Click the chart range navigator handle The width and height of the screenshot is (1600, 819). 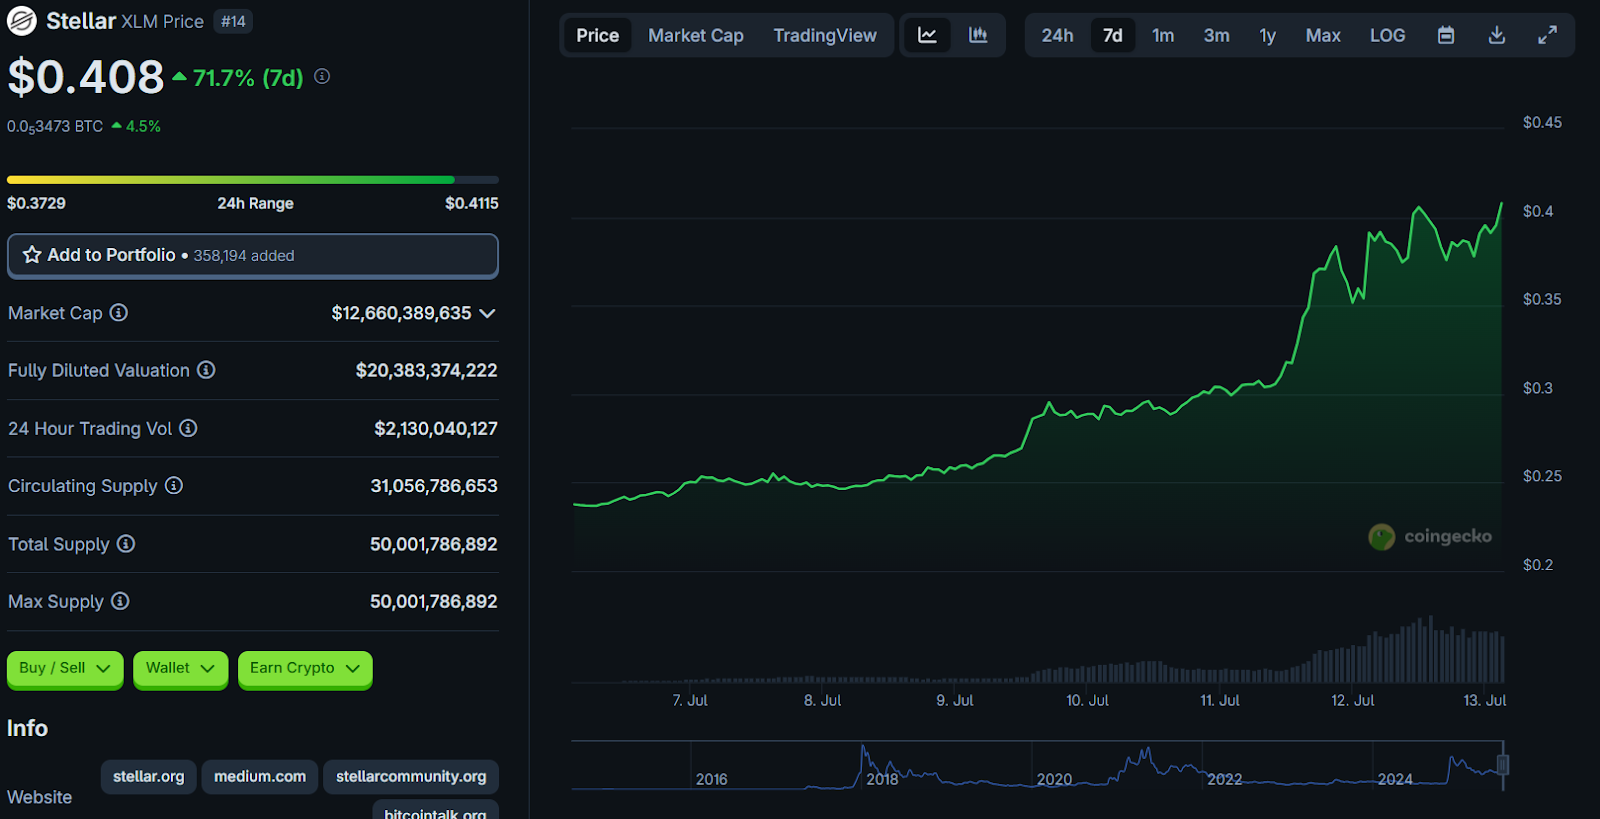click(1502, 765)
